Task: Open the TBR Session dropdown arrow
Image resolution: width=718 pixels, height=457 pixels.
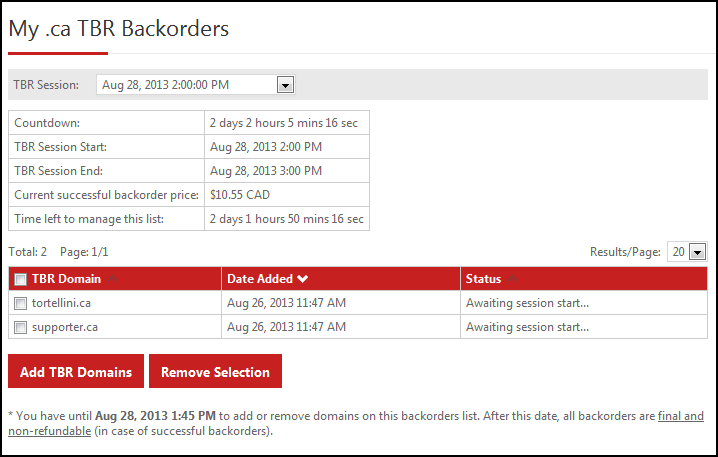Action: (285, 85)
